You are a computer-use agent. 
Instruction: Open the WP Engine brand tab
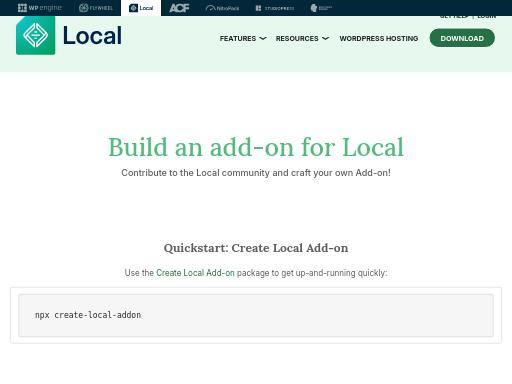(x=40, y=8)
